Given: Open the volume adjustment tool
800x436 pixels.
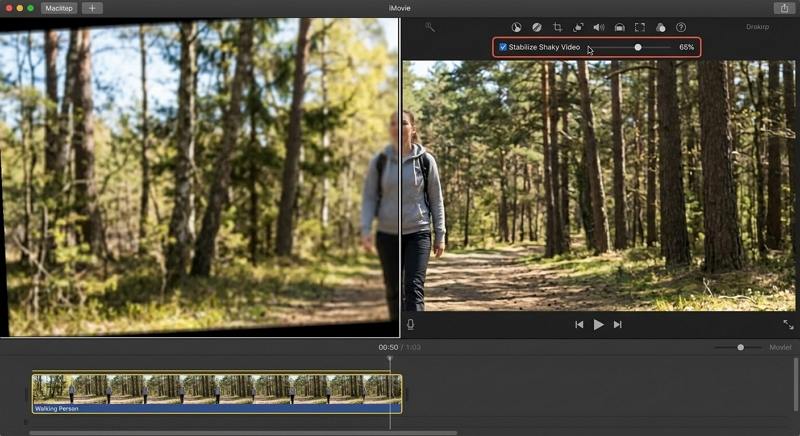Looking at the screenshot, I should pos(598,28).
